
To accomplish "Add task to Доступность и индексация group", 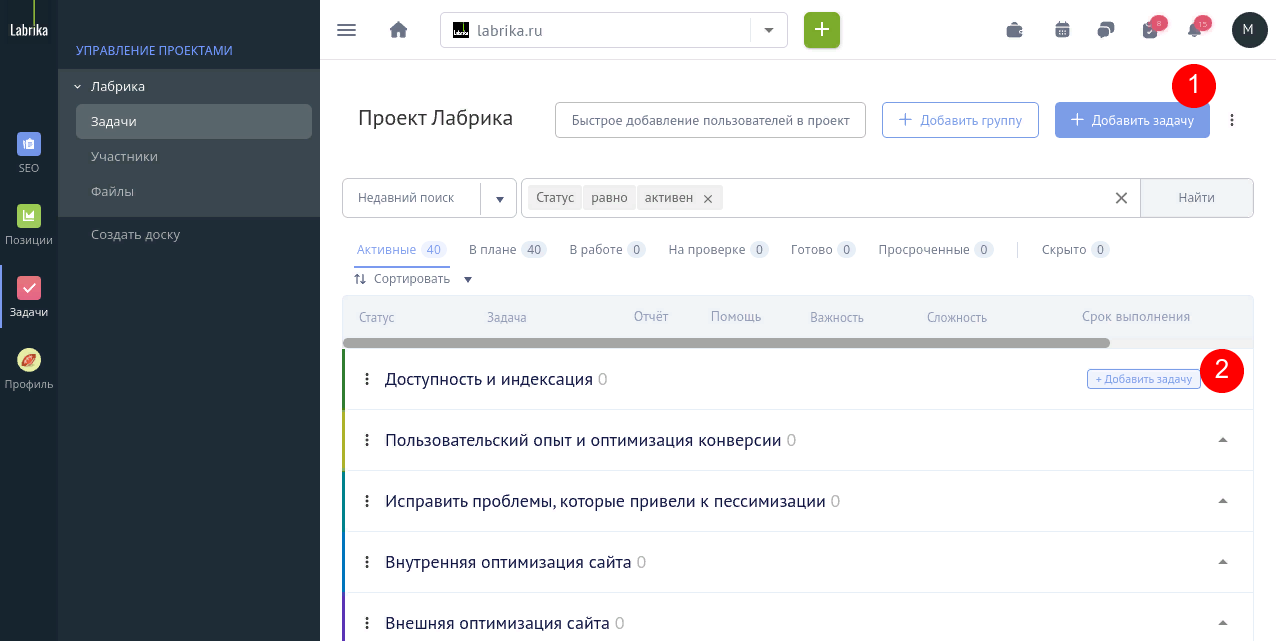I will (x=1144, y=380).
